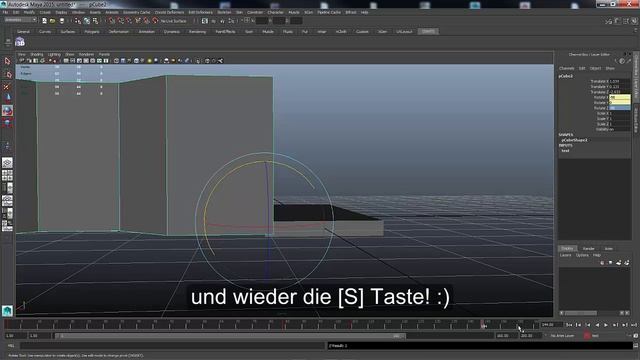
Task: Open the Skeleton menu
Action: pos(224,12)
